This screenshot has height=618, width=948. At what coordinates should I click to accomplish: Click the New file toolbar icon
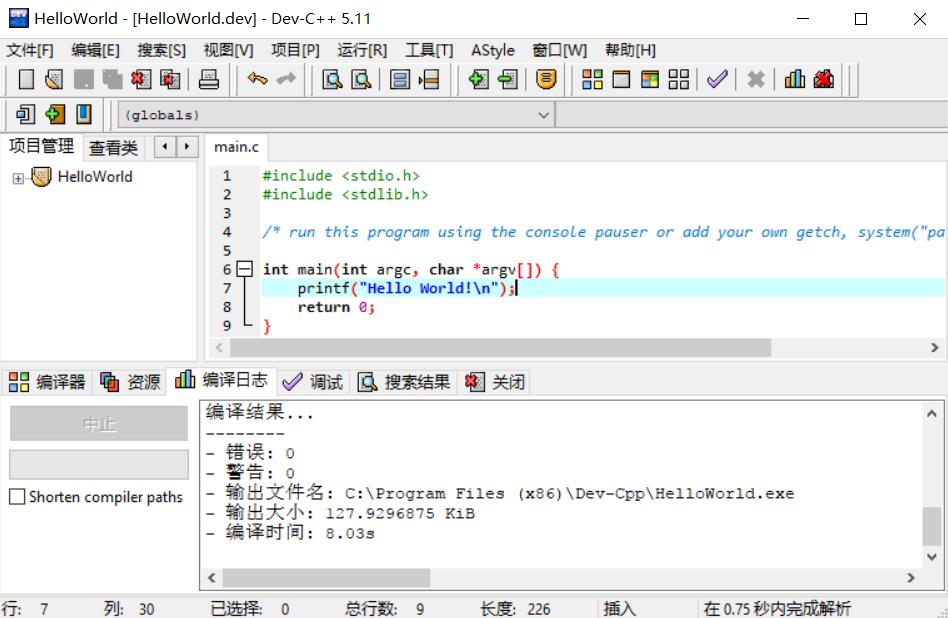tap(26, 79)
